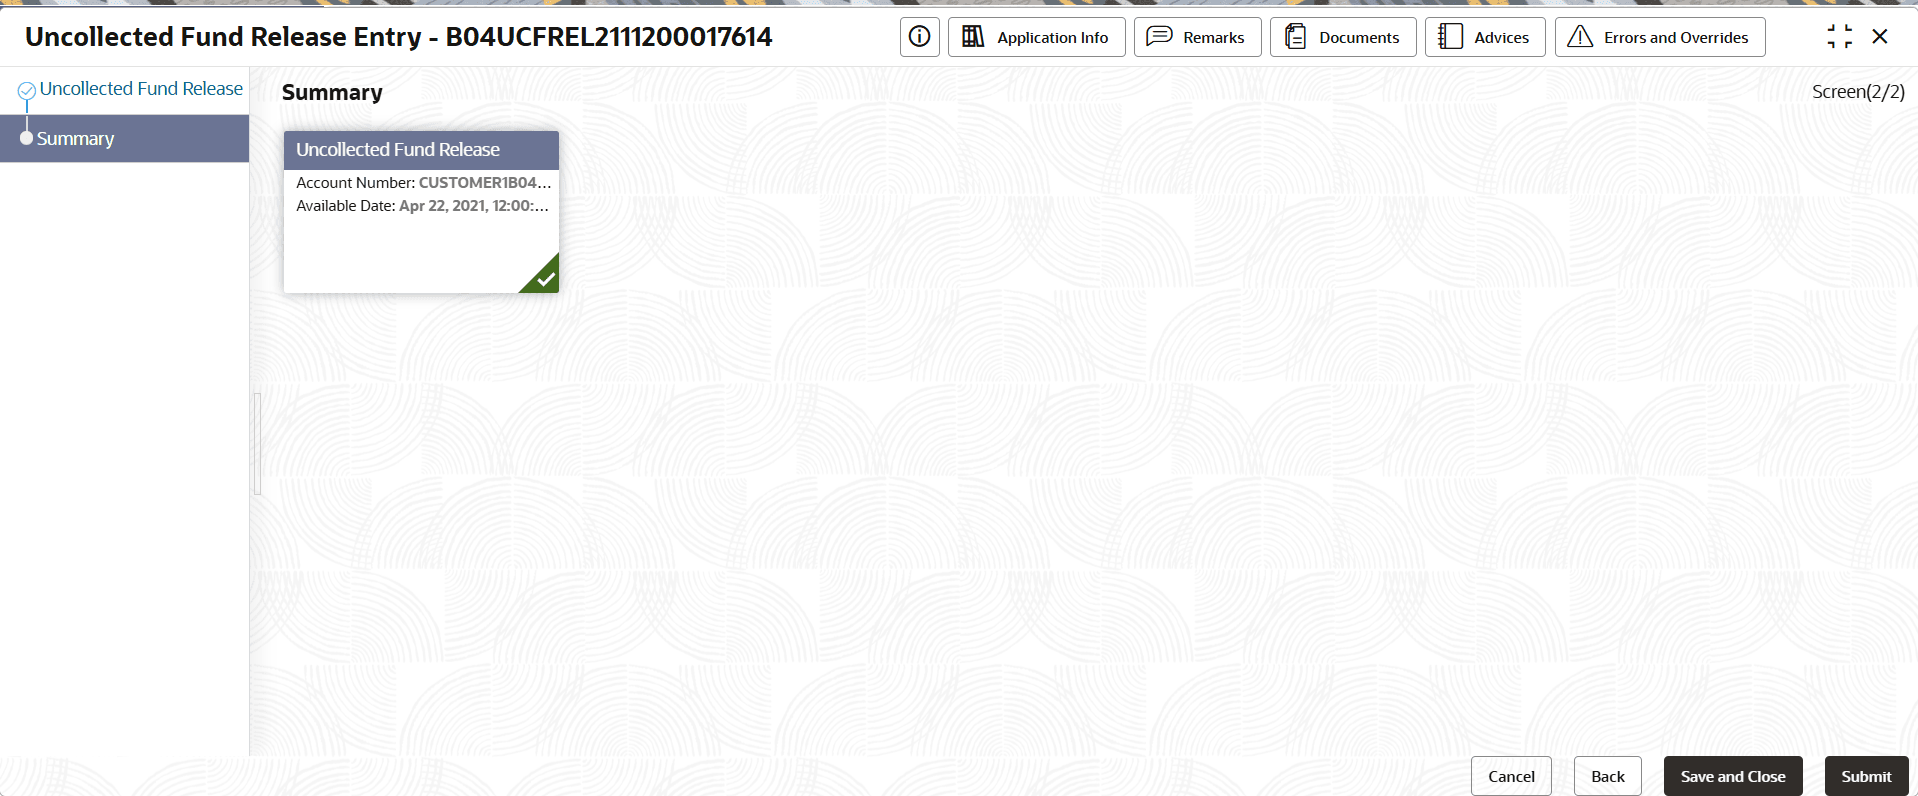Click the Cancel button
Viewport: 1918px width, 796px height.
1511,776
